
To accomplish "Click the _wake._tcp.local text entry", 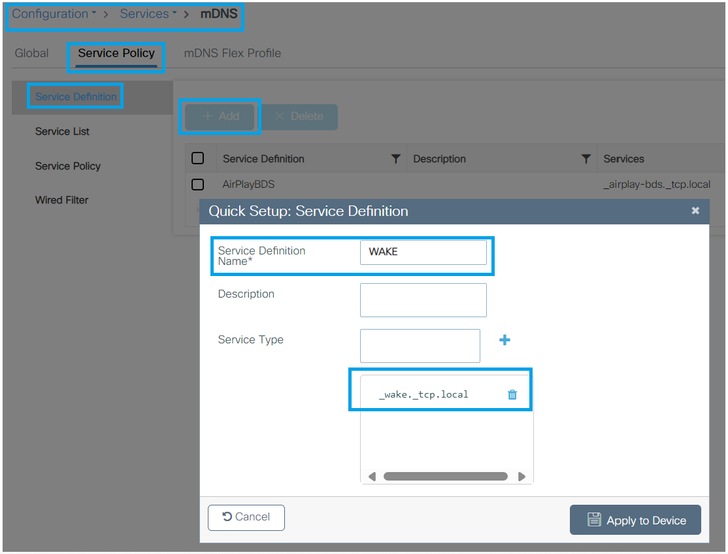I will click(423, 395).
